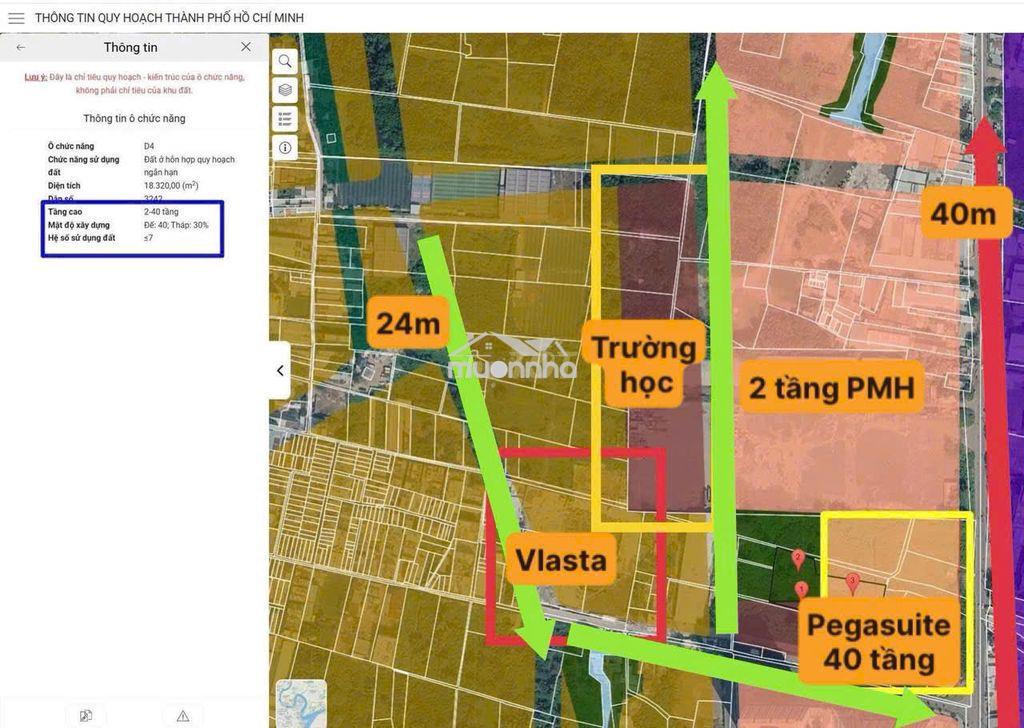Open the map layers control
The height and width of the screenshot is (728, 1024).
(285, 90)
